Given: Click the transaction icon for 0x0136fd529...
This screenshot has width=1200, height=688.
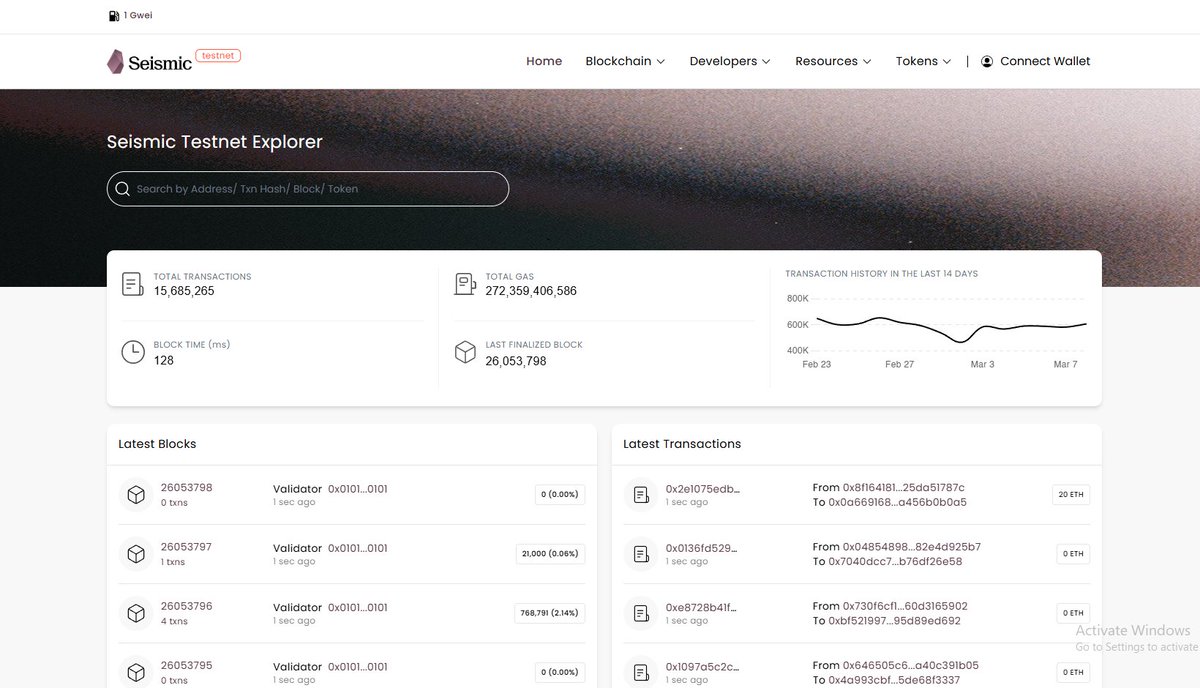Looking at the screenshot, I should [x=640, y=553].
